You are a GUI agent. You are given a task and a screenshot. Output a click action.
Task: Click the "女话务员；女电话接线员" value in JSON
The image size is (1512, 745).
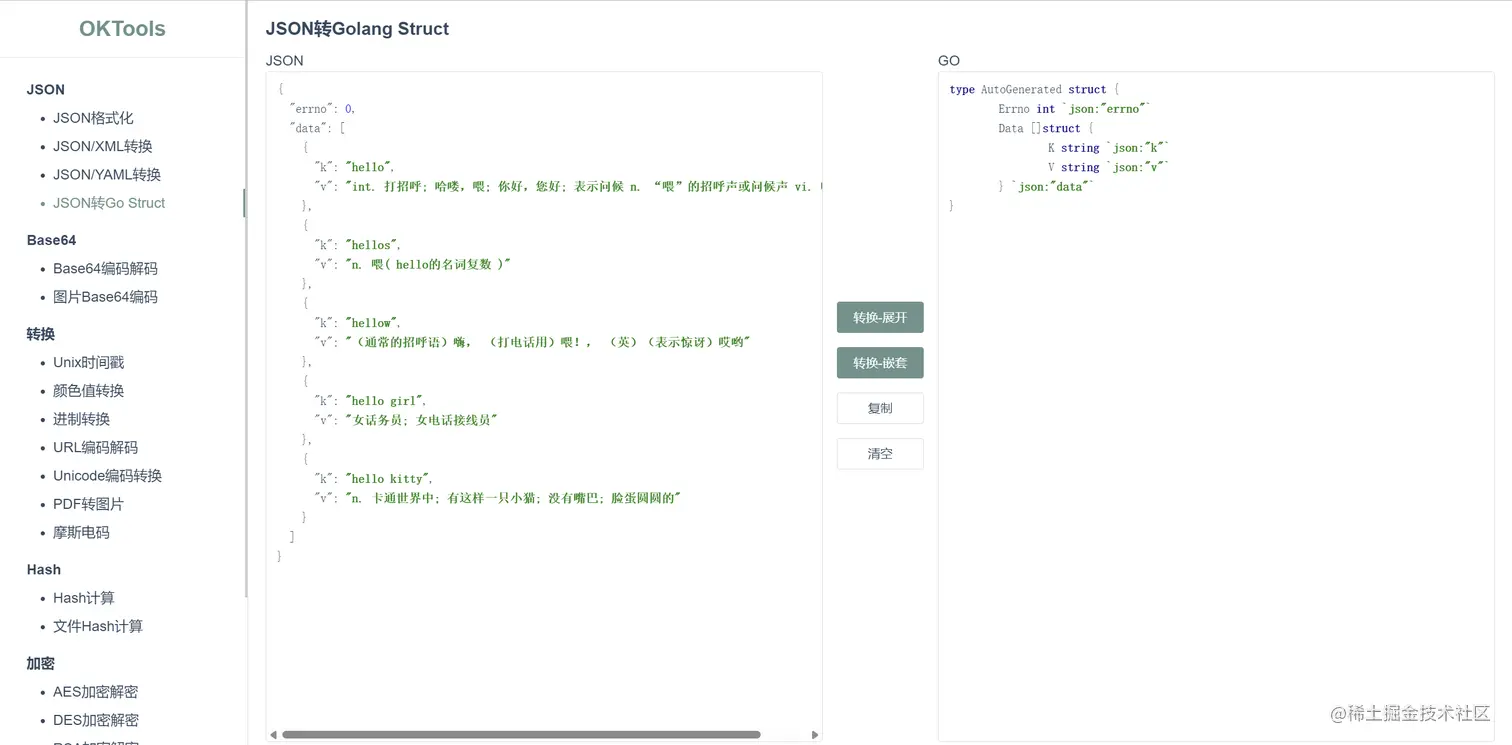point(421,420)
